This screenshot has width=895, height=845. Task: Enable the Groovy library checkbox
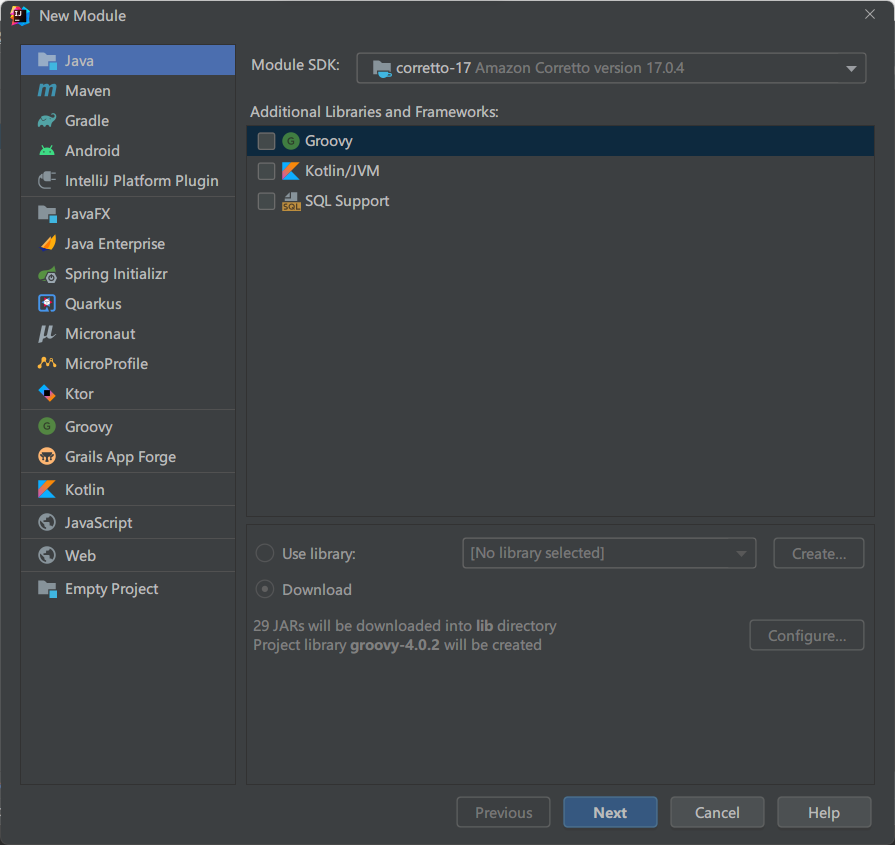click(266, 141)
